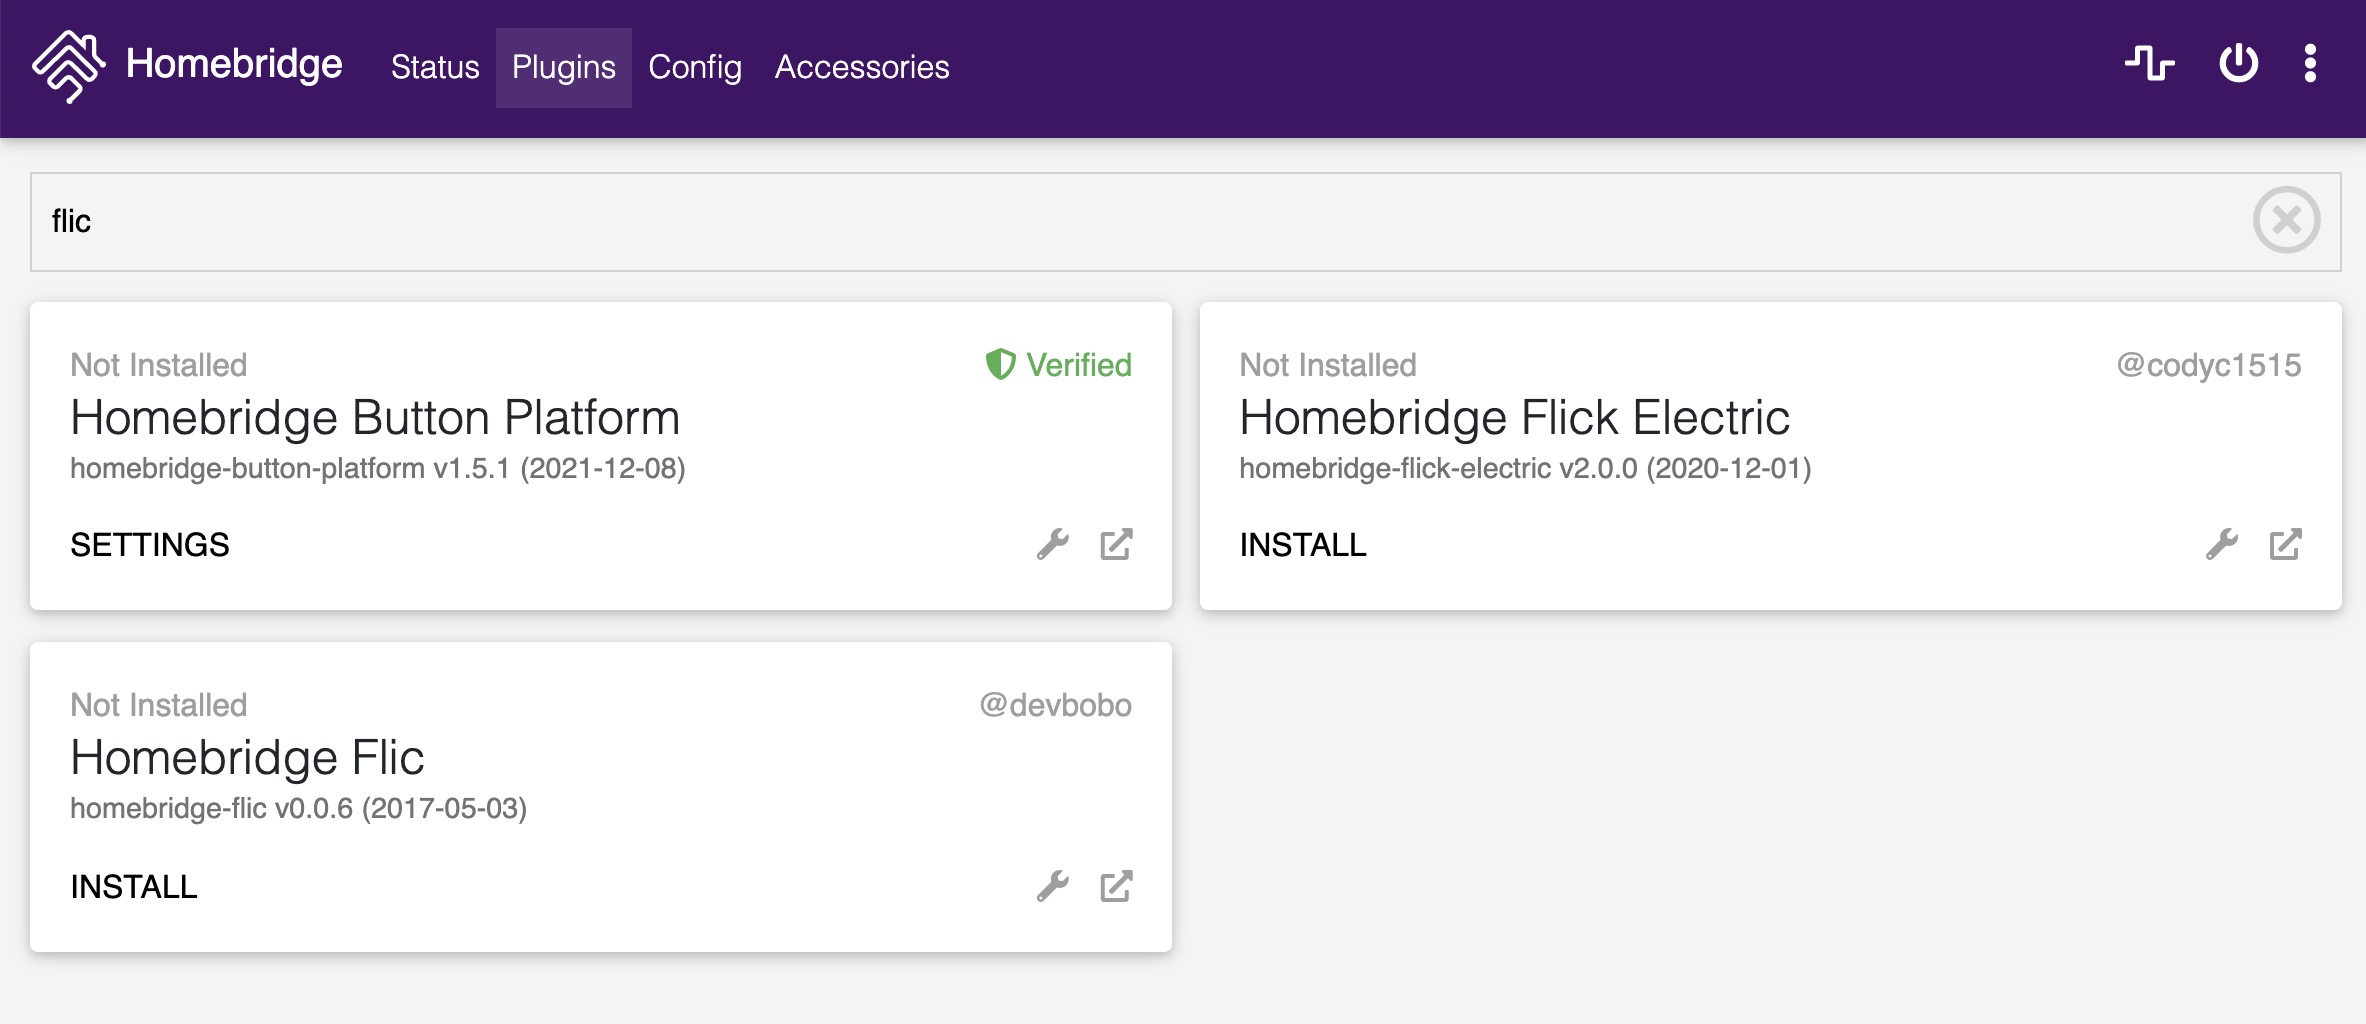Open the Config tab
Viewport: 2366px width, 1024px height.
click(x=695, y=67)
